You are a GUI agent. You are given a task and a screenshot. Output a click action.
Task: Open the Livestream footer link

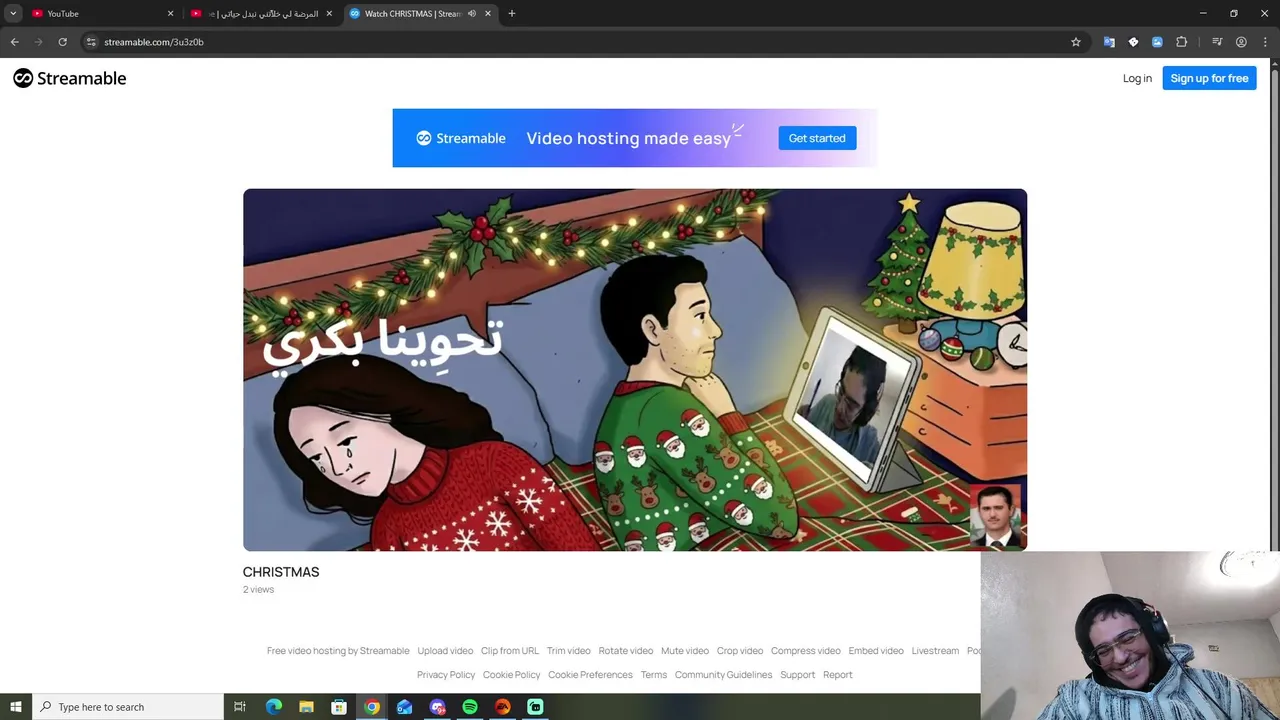(935, 651)
